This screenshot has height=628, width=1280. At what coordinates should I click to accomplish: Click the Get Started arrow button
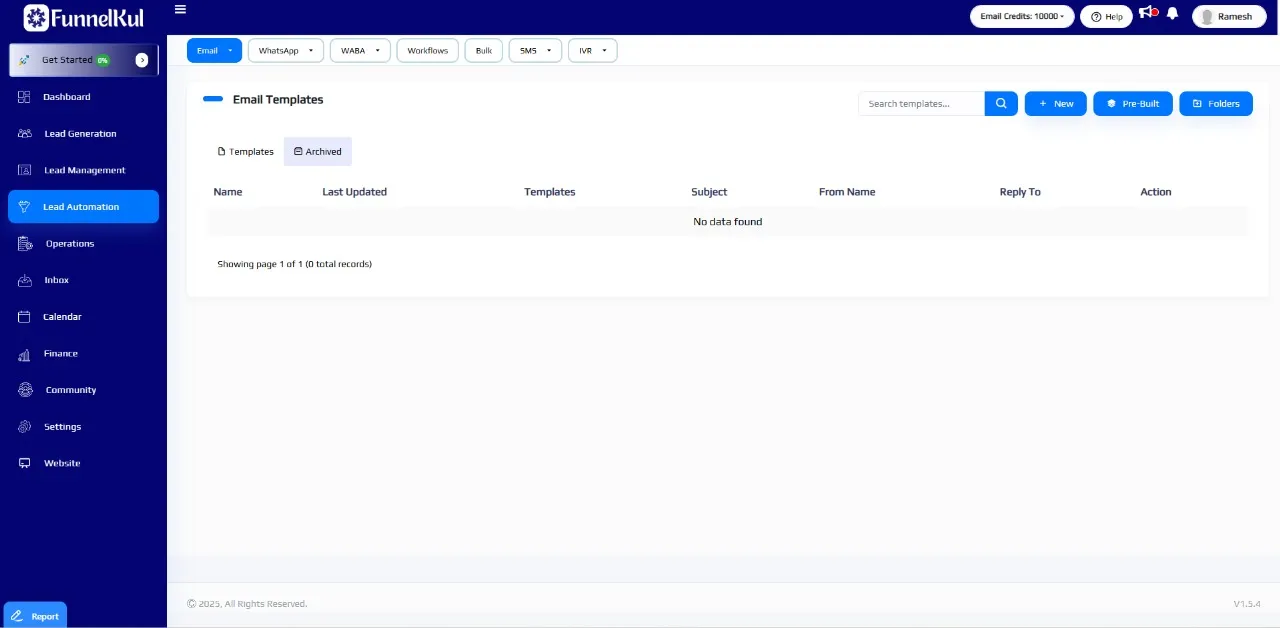pos(142,60)
